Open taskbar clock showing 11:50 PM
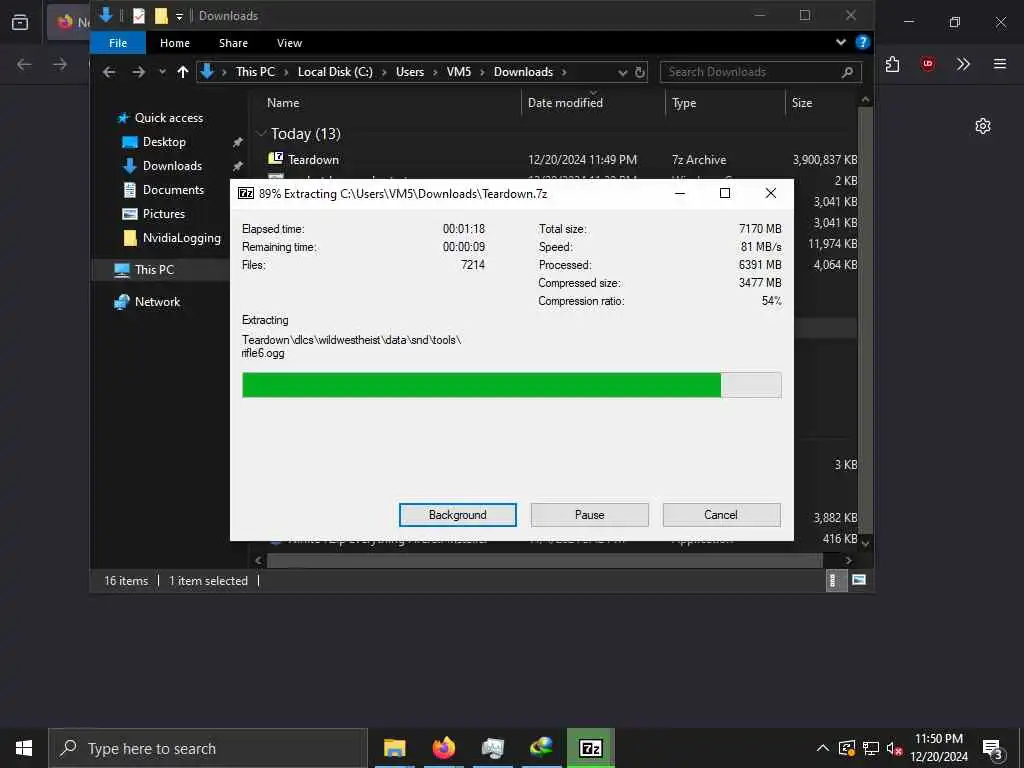 point(938,748)
